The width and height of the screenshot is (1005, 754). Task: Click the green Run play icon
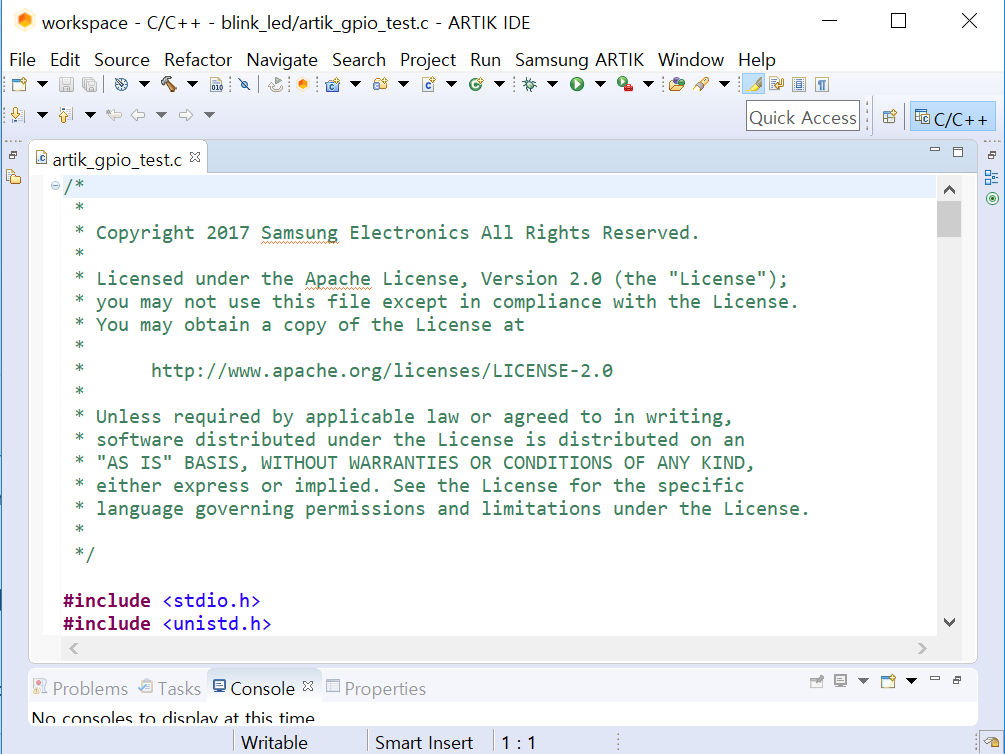point(577,84)
